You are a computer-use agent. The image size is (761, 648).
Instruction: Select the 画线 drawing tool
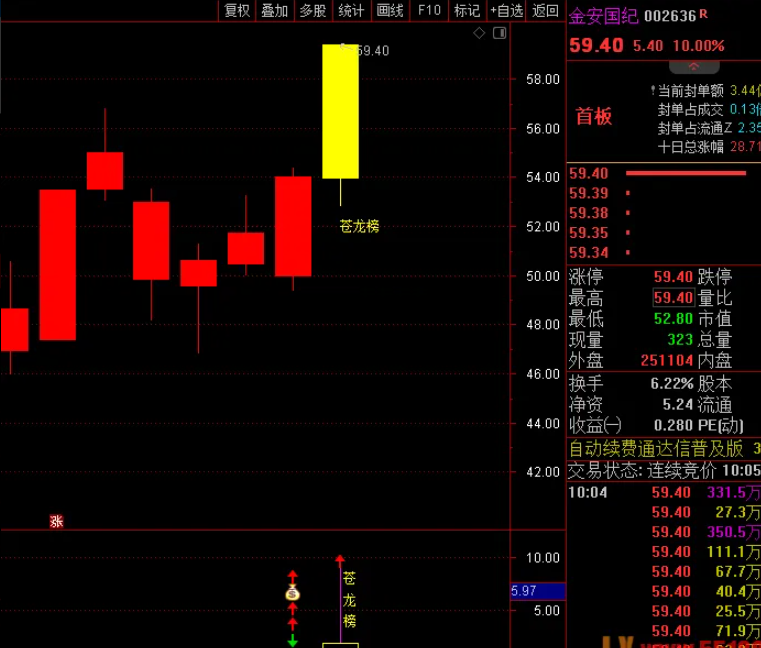coord(390,10)
